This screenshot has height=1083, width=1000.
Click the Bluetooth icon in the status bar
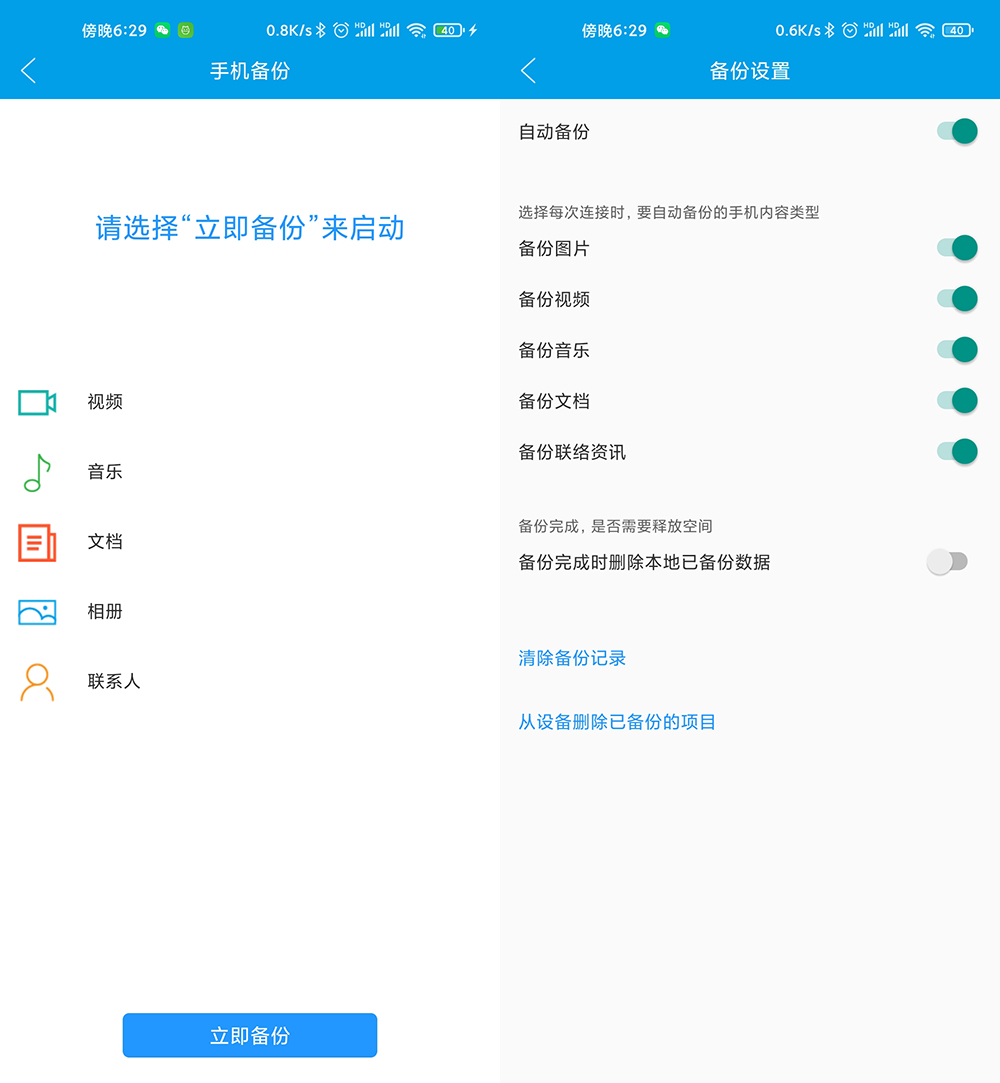pos(320,30)
